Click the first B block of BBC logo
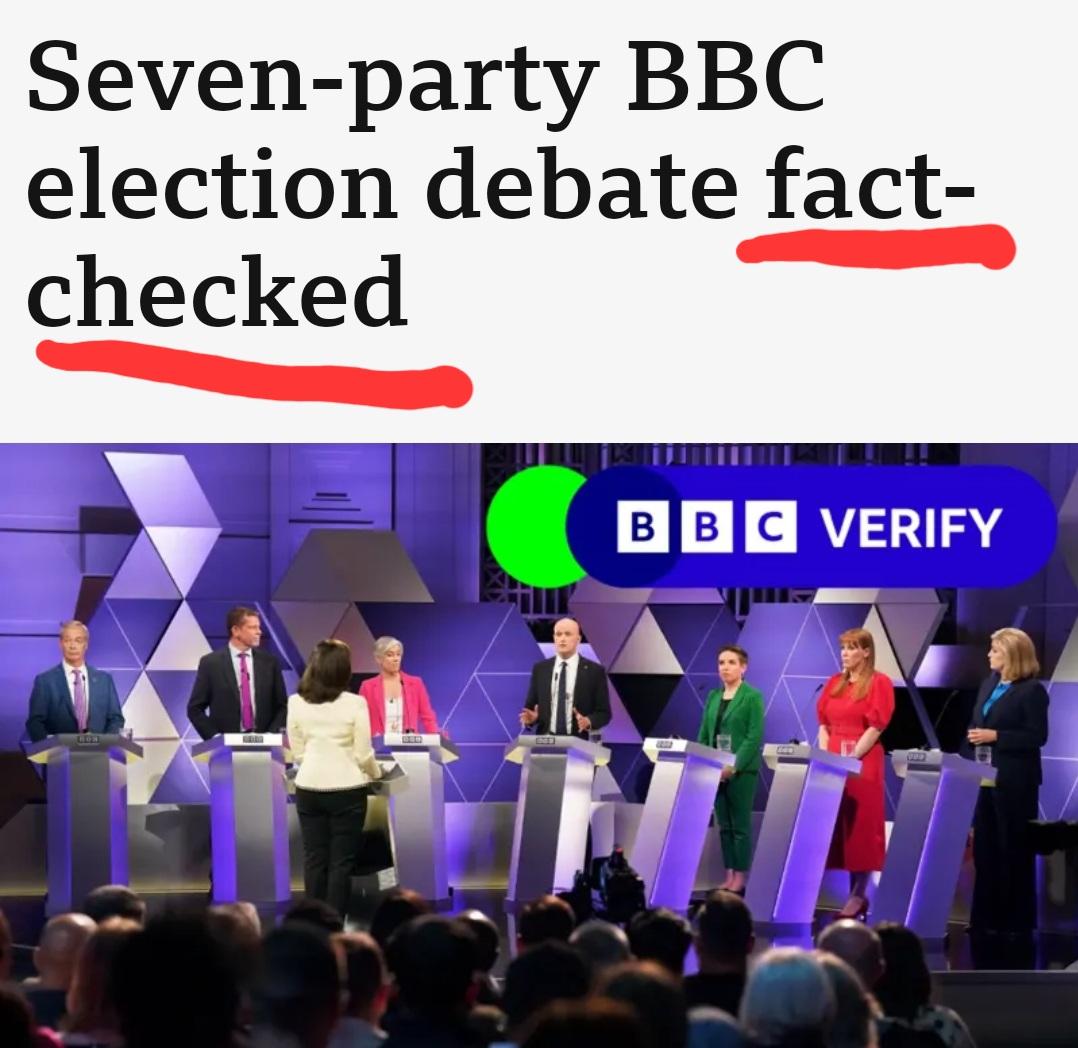This screenshot has width=1078, height=1048. coord(642,527)
